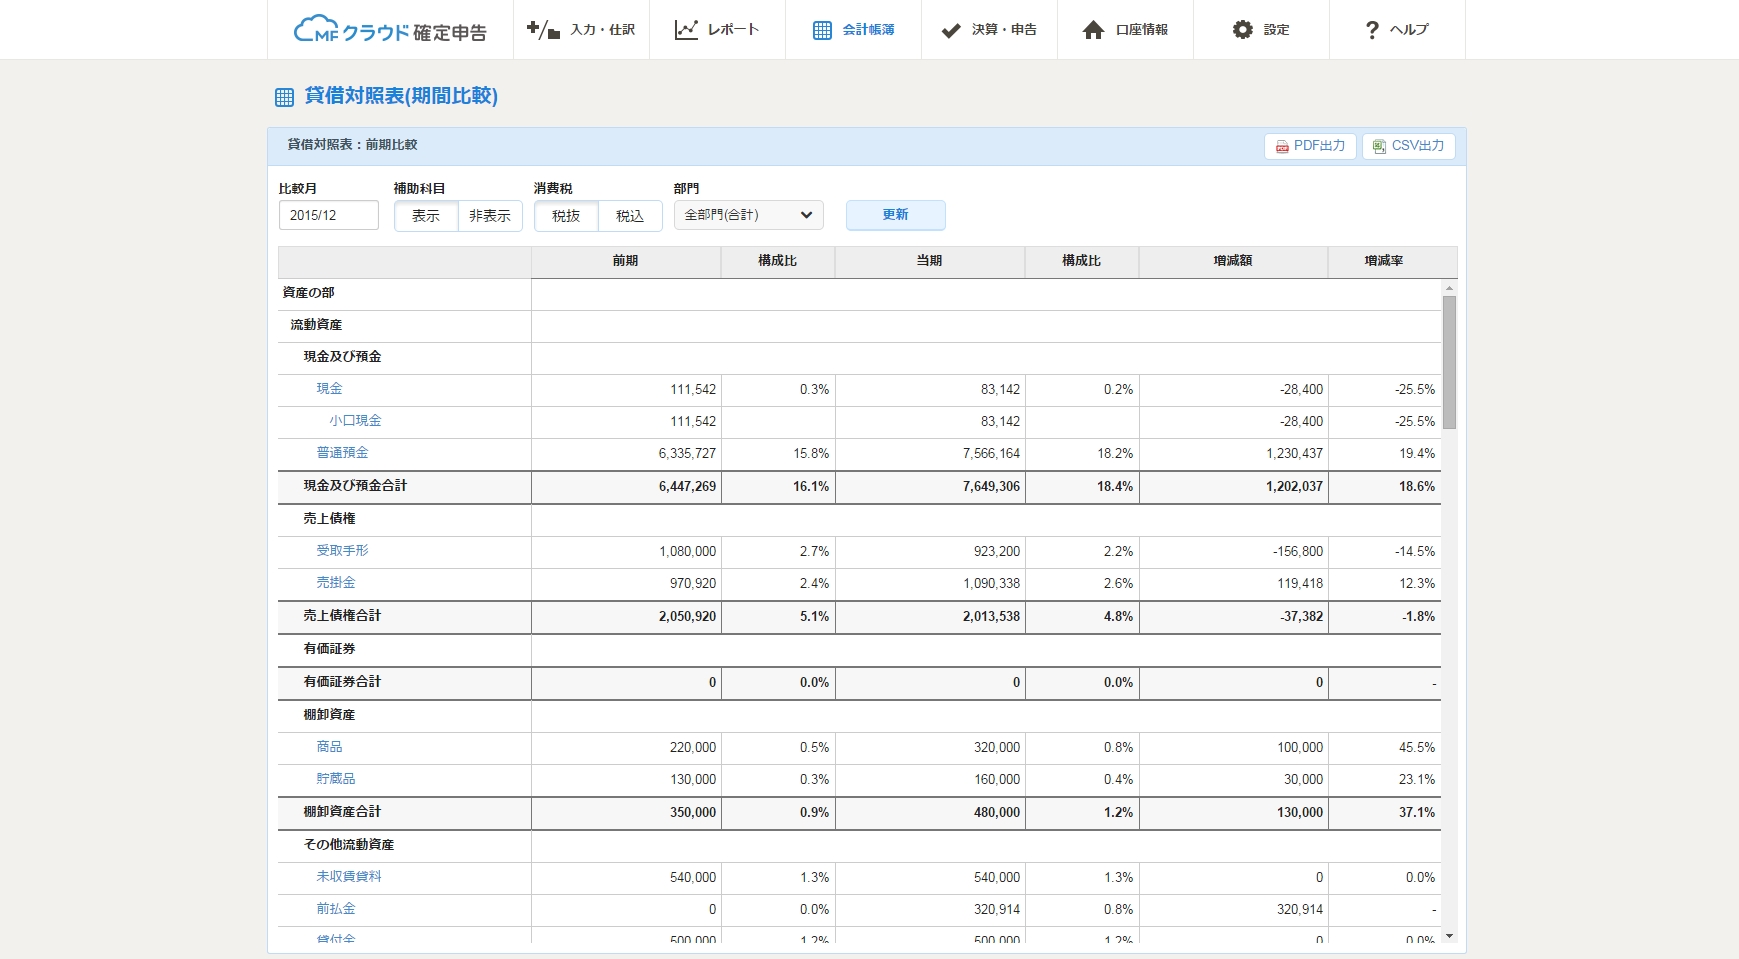Click the その他流動資産 heading
Image resolution: width=1739 pixels, height=959 pixels.
tap(349, 845)
